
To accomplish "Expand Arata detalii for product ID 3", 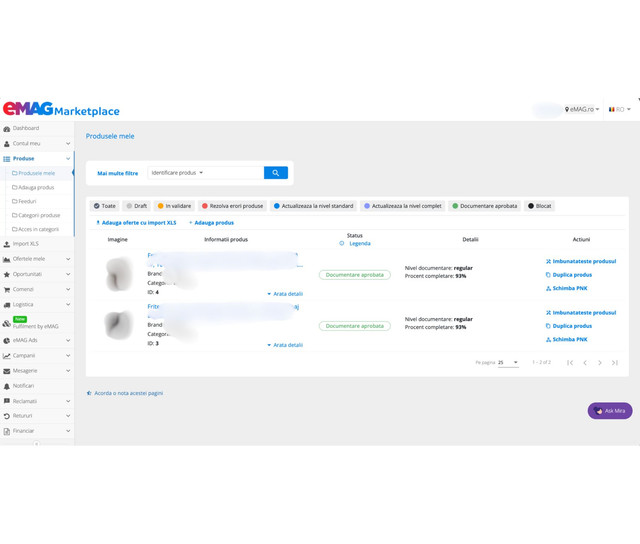I will click(285, 345).
